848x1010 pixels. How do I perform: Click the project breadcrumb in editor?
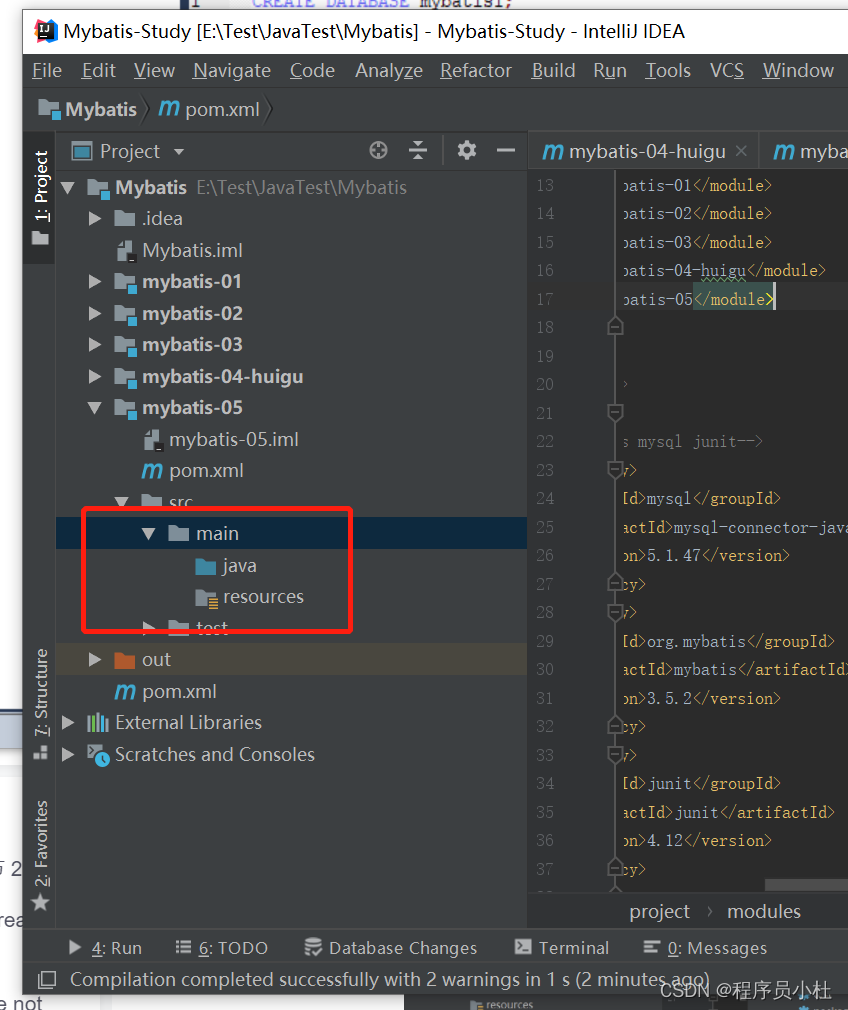[659, 912]
